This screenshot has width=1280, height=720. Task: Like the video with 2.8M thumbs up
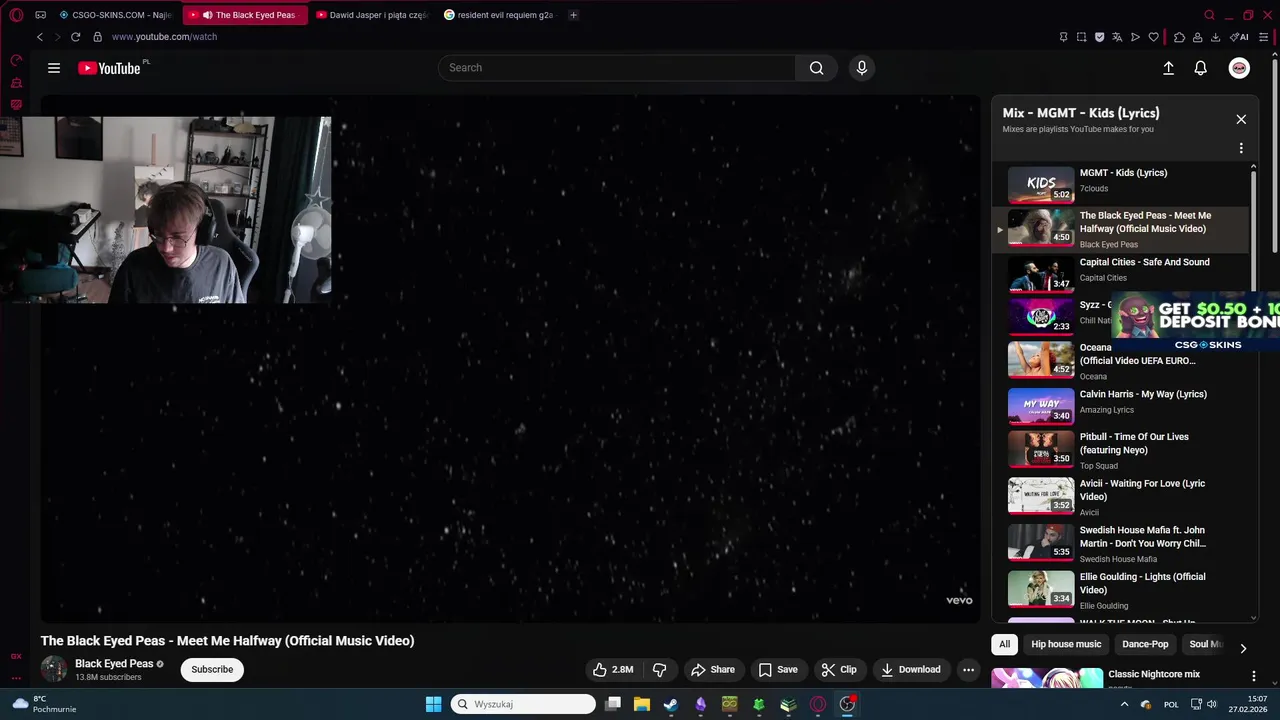tap(613, 669)
